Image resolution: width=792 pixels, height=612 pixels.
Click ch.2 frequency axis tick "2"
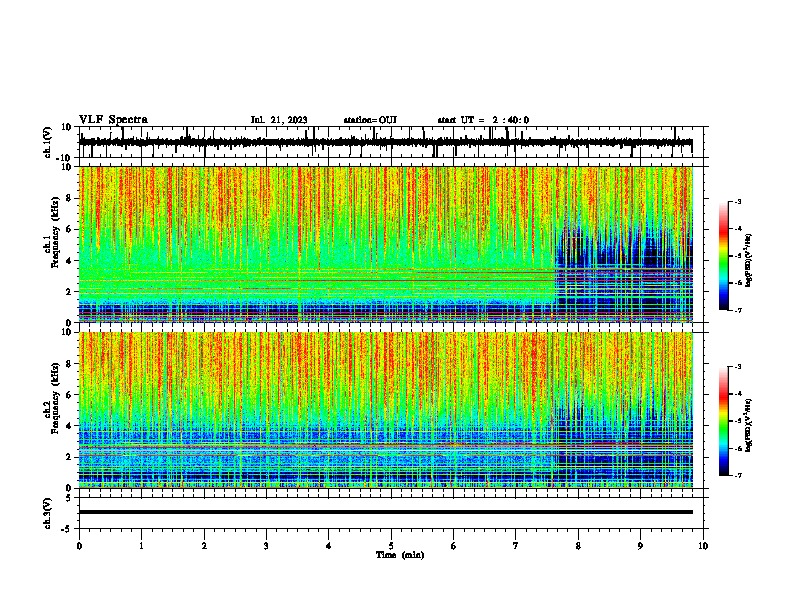tap(69, 457)
